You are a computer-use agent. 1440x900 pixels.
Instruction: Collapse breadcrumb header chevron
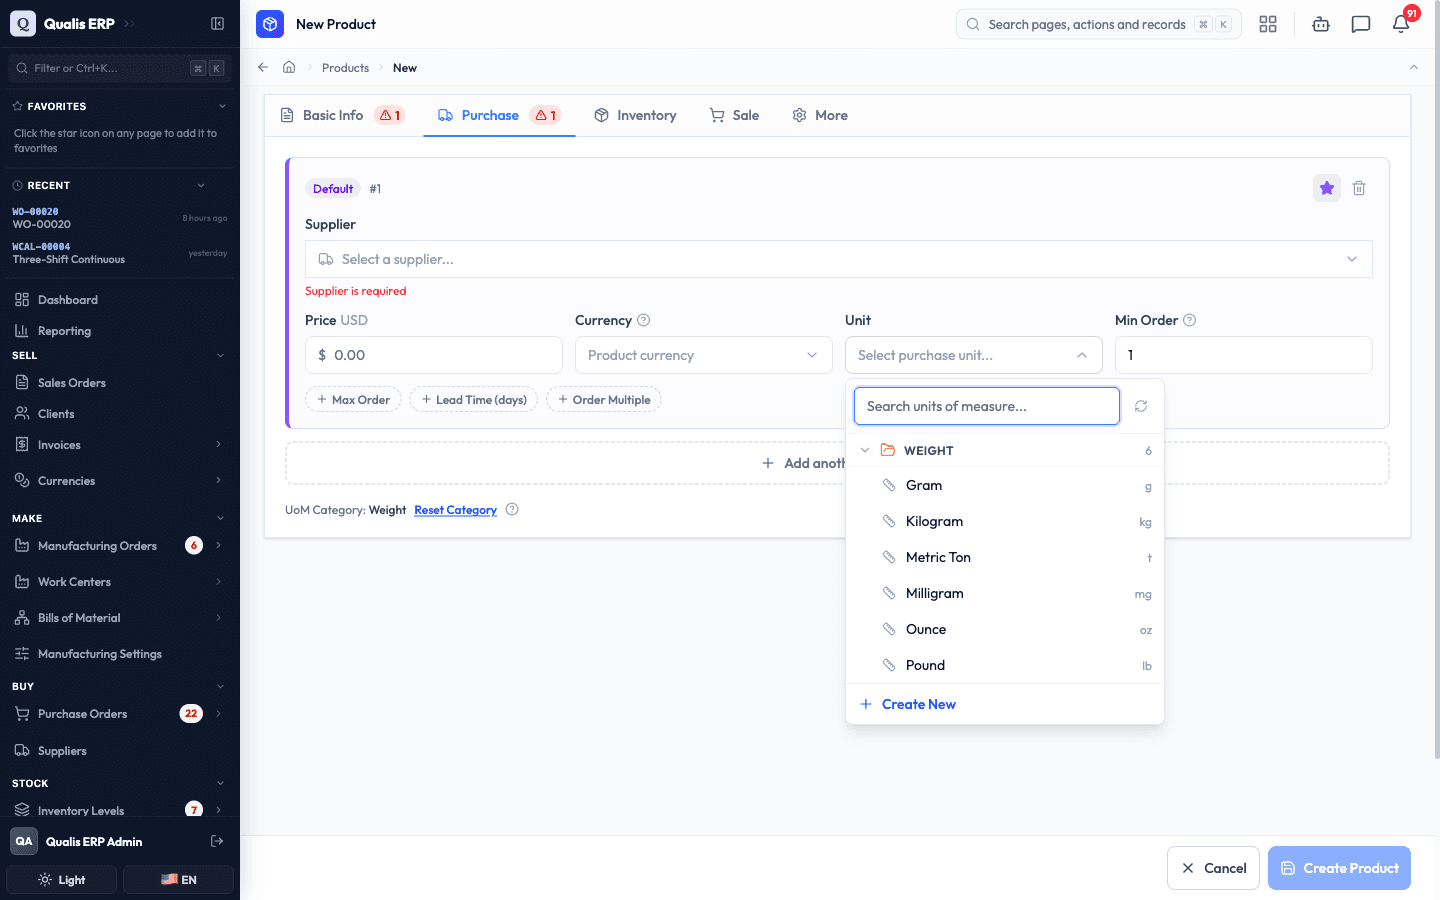click(x=1414, y=67)
